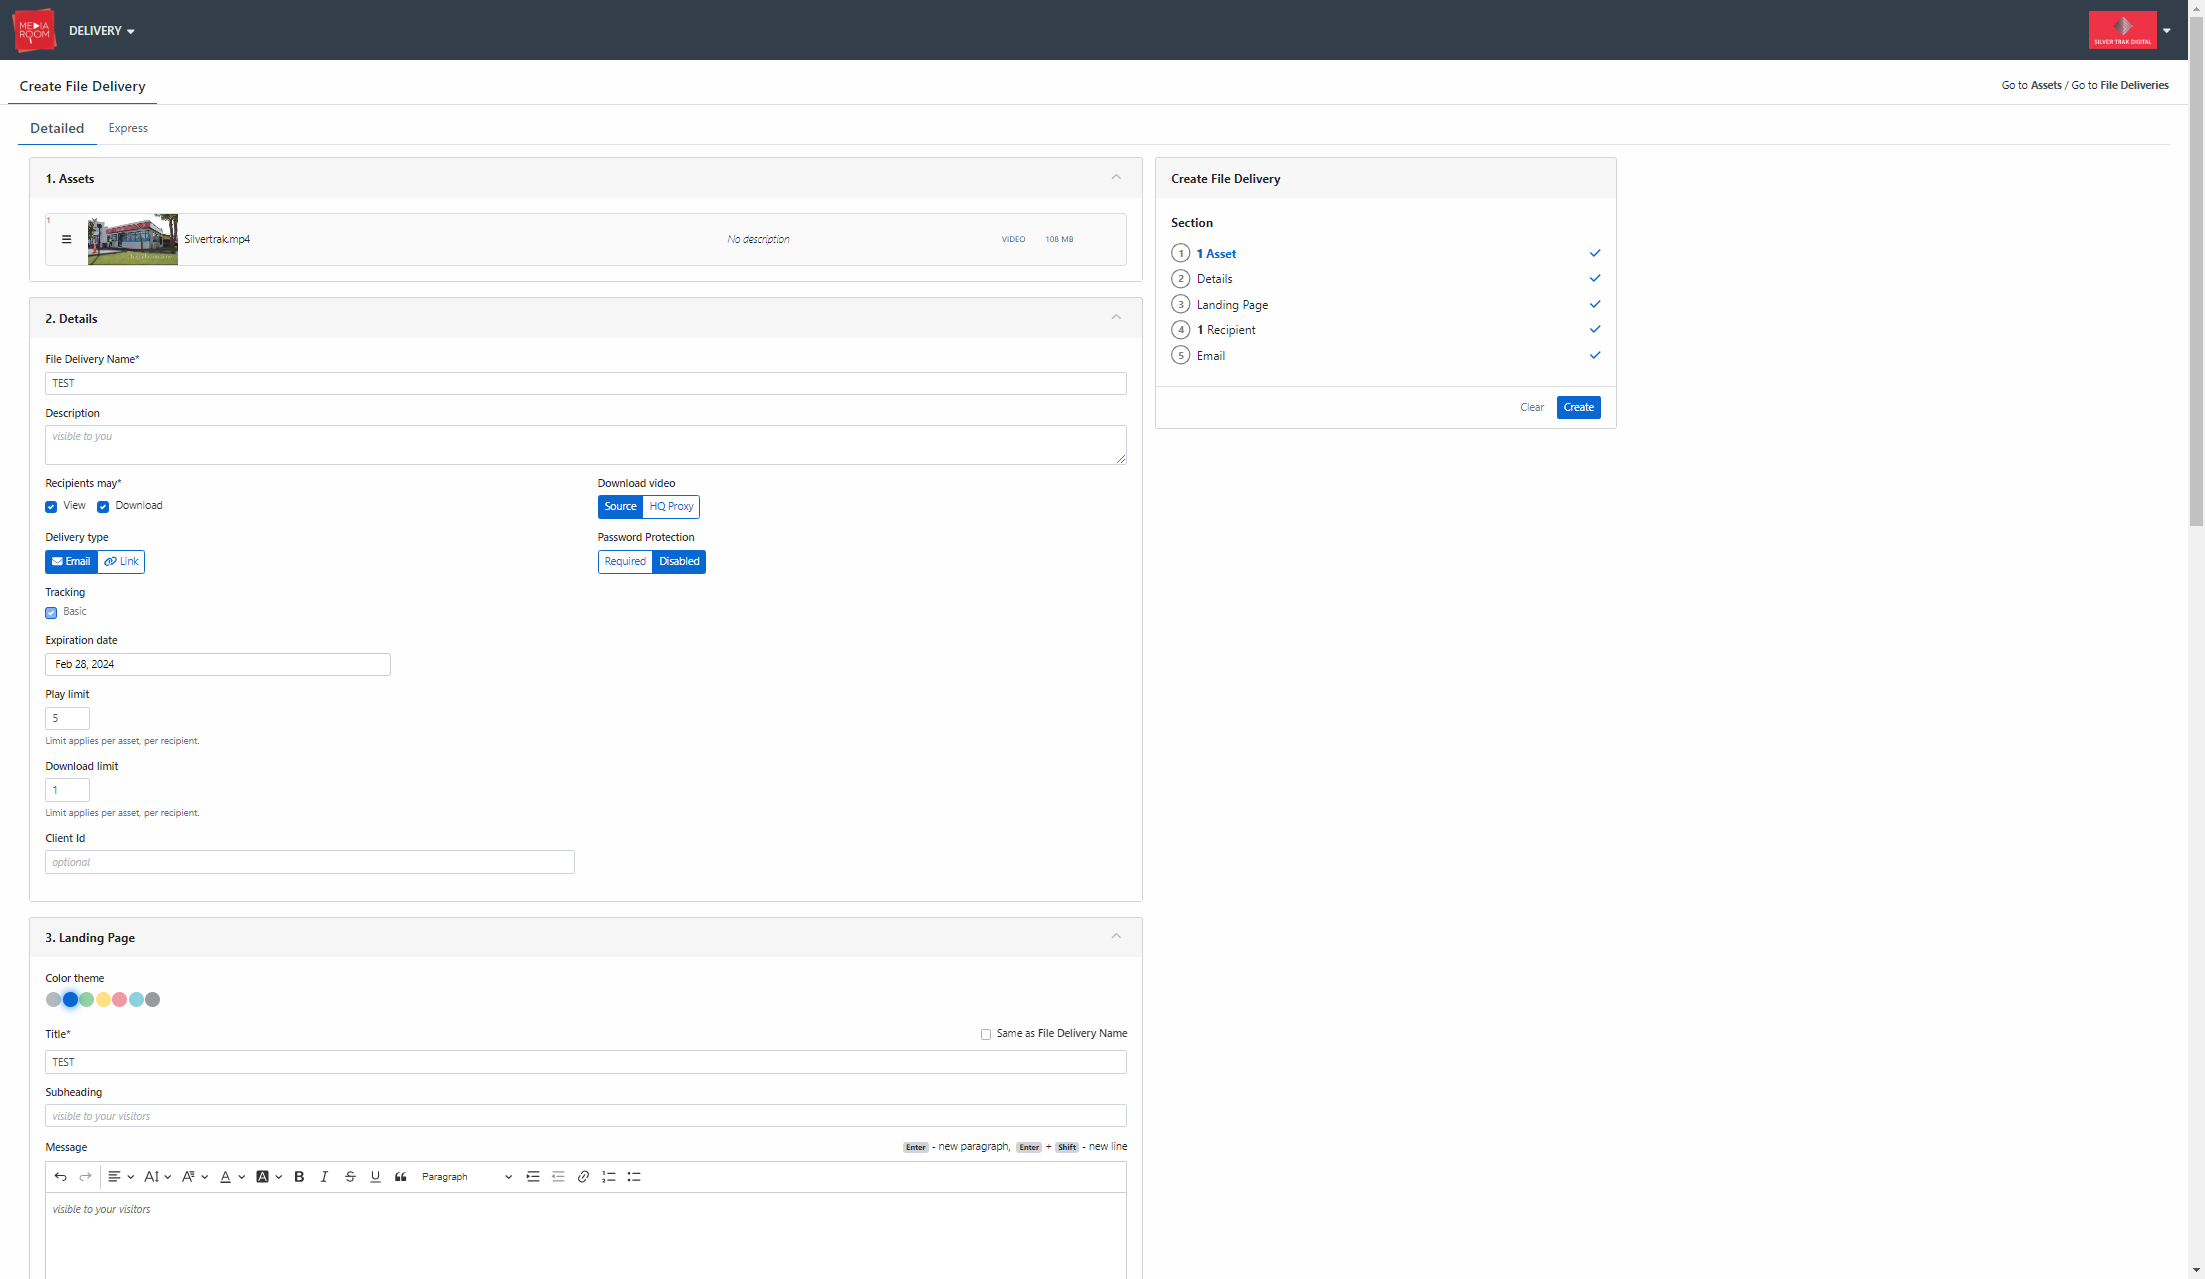Decrease indent in message editor
This screenshot has height=1279, width=2205.
pyautogui.click(x=558, y=1177)
